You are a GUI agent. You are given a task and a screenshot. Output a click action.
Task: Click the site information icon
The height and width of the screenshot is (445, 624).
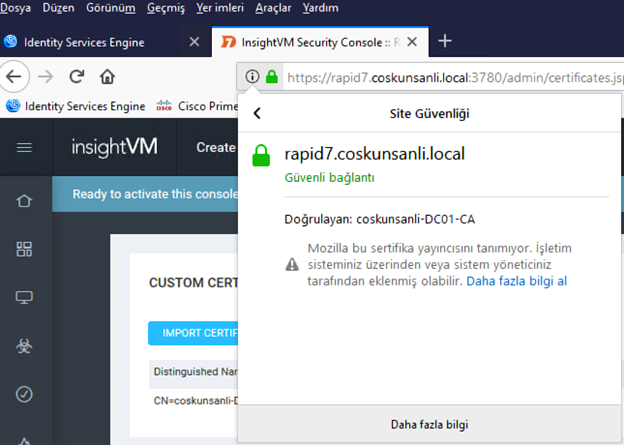click(x=252, y=76)
